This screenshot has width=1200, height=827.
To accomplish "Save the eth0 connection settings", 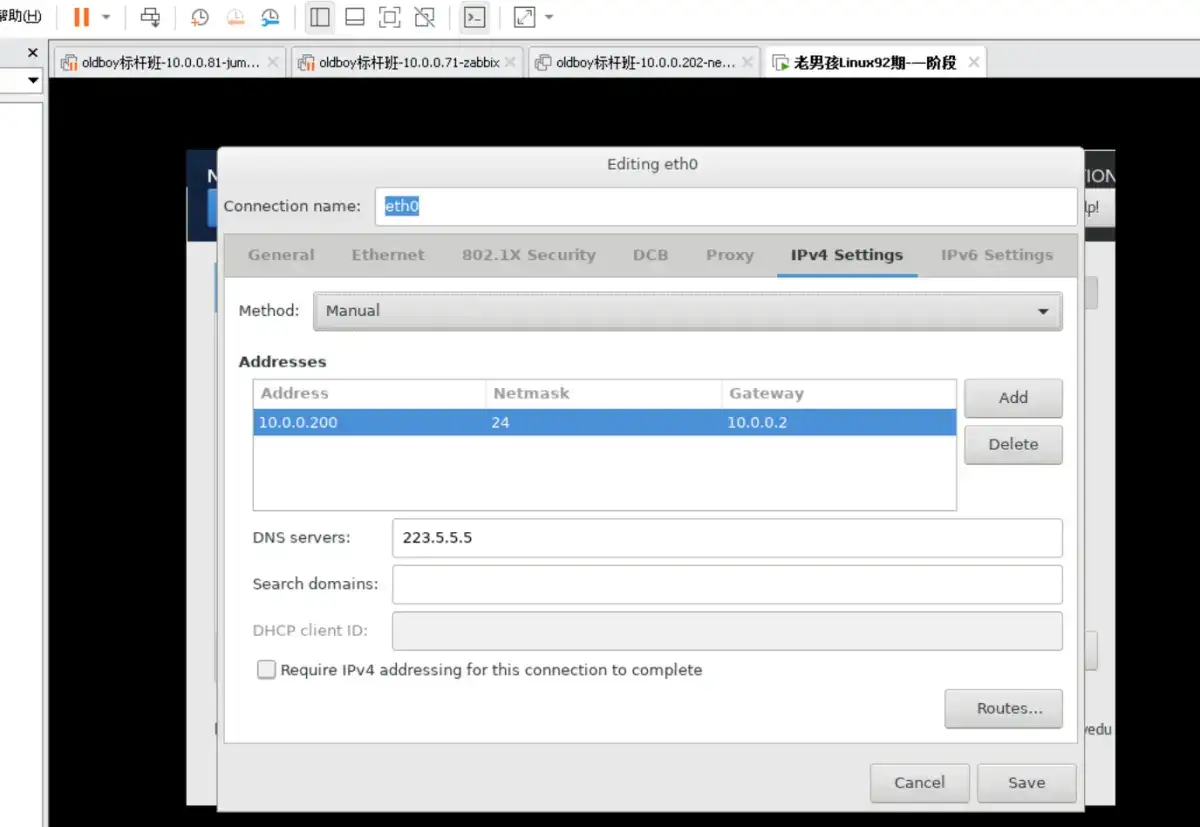I will pyautogui.click(x=1027, y=783).
